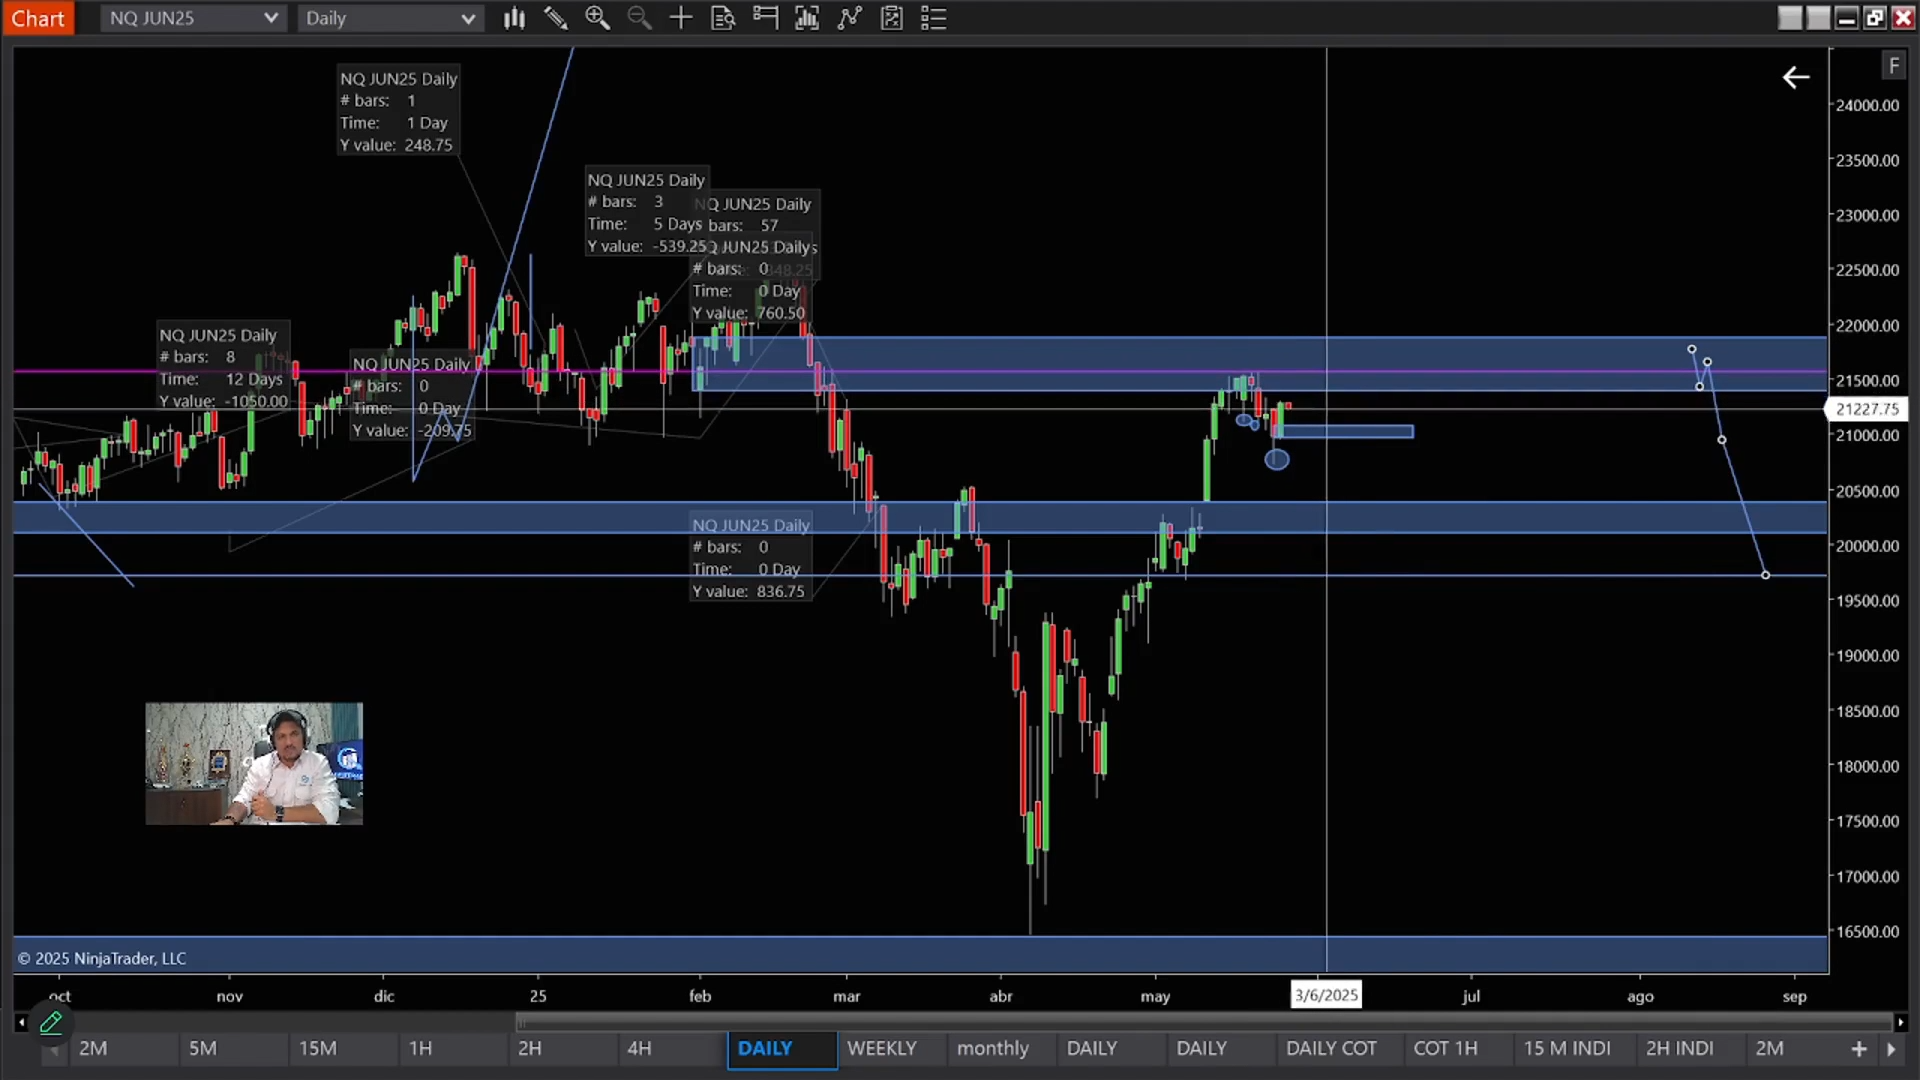Open the drawing tools pencil menu

(556, 18)
